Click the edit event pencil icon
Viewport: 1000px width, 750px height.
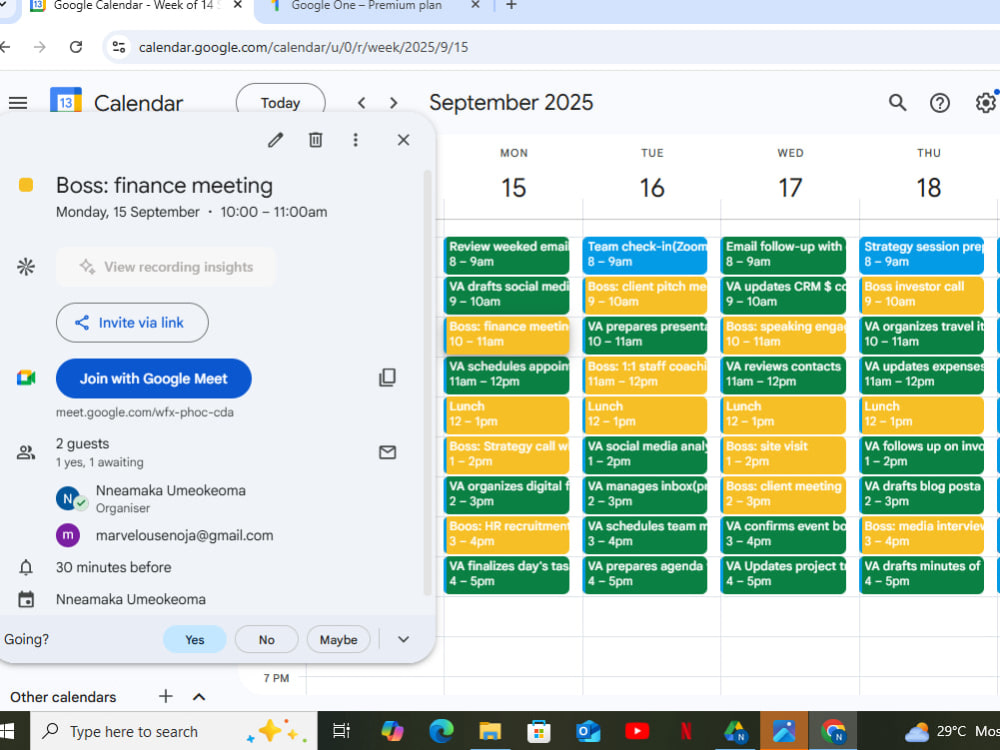[276, 140]
